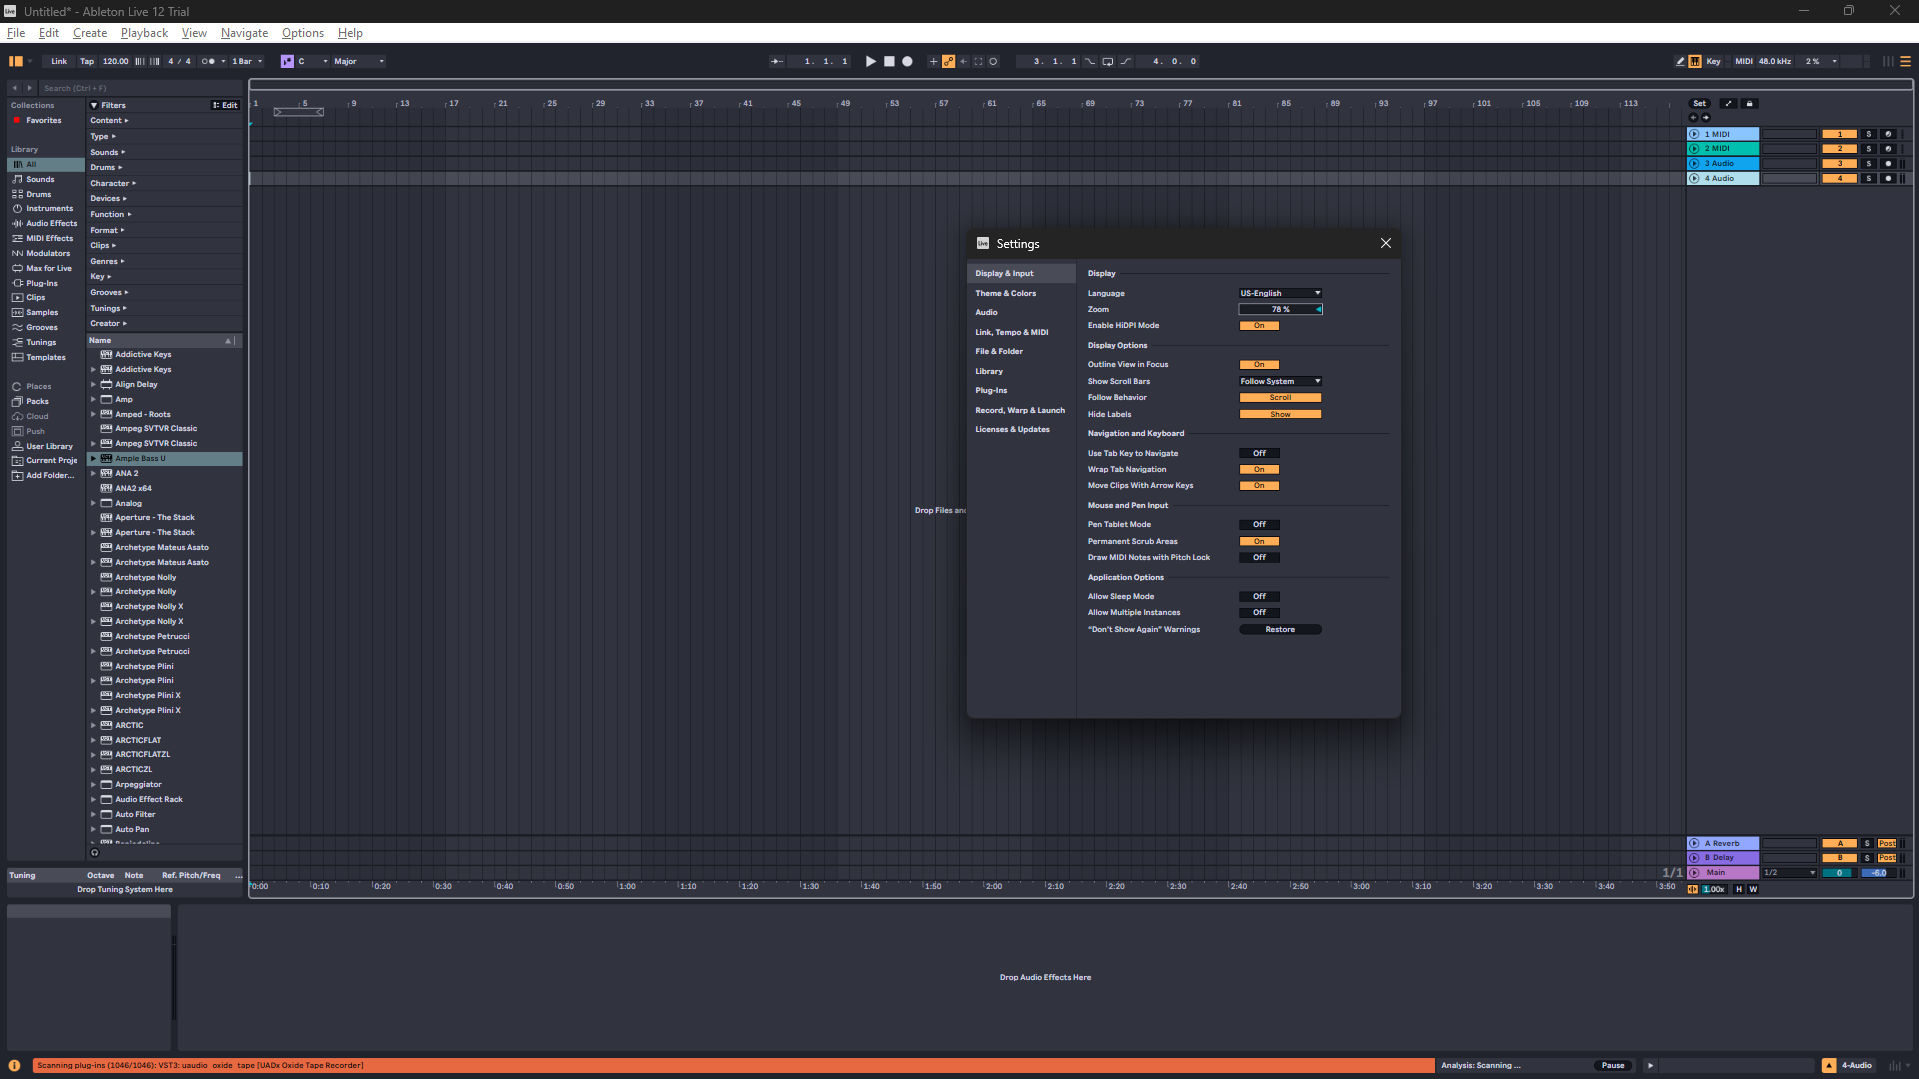Click the Previous Locator left arrow
1919x1079 pixels.
pyautogui.click(x=1693, y=117)
